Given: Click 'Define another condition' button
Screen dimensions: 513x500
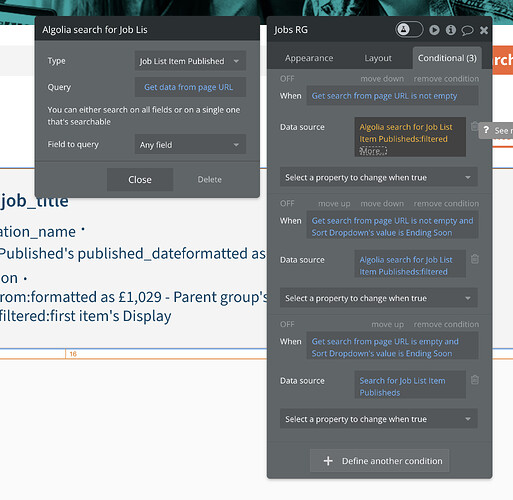Looking at the screenshot, I should tap(380, 461).
